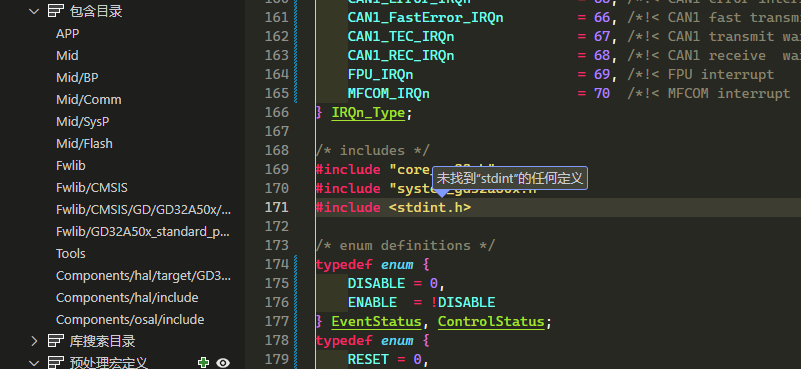The image size is (801, 369).
Task: Click the 包含目录 list icon
Action: click(x=56, y=11)
